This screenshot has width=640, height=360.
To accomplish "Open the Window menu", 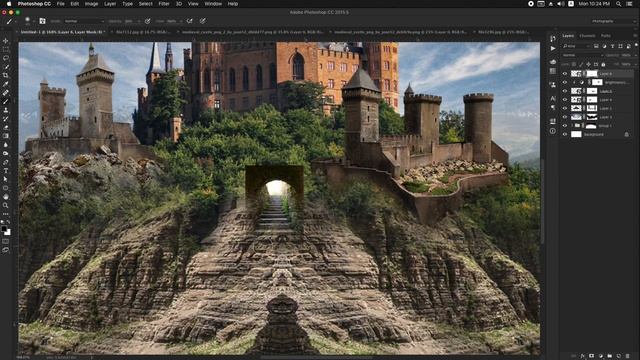I will [213, 4].
